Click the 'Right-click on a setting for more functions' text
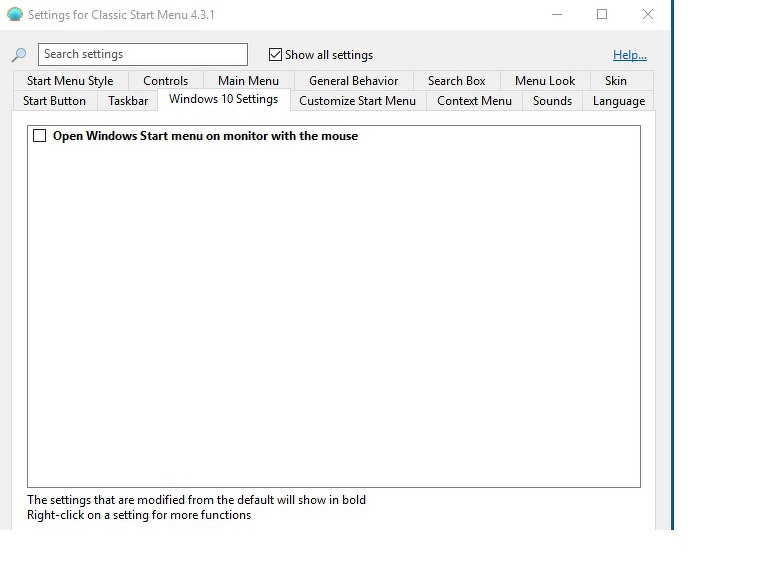This screenshot has height=568, width=777. [139, 515]
